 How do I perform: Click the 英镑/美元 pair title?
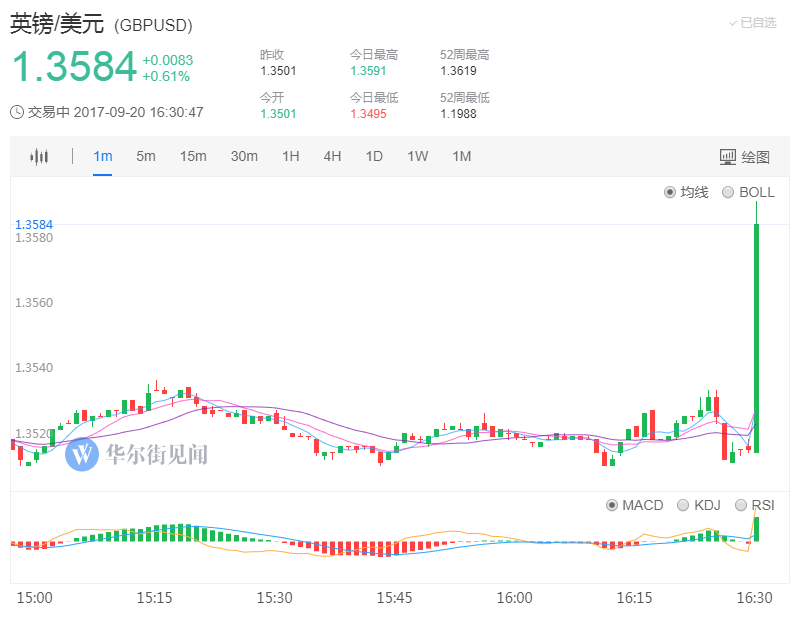point(57,24)
